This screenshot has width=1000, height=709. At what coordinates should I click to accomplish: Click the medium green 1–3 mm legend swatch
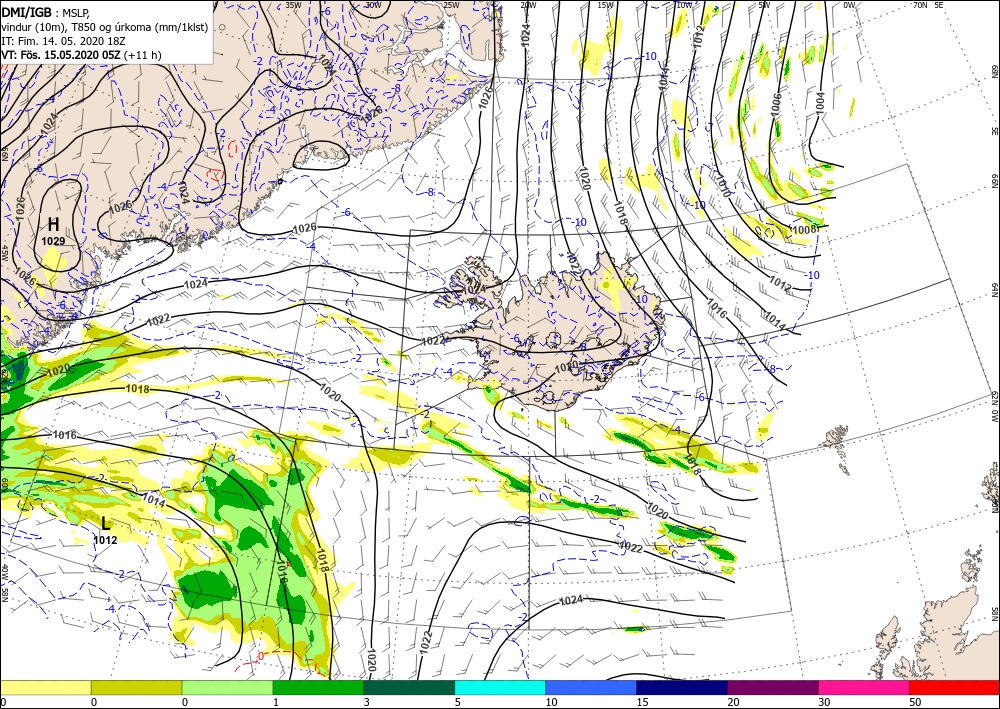pyautogui.click(x=318, y=687)
